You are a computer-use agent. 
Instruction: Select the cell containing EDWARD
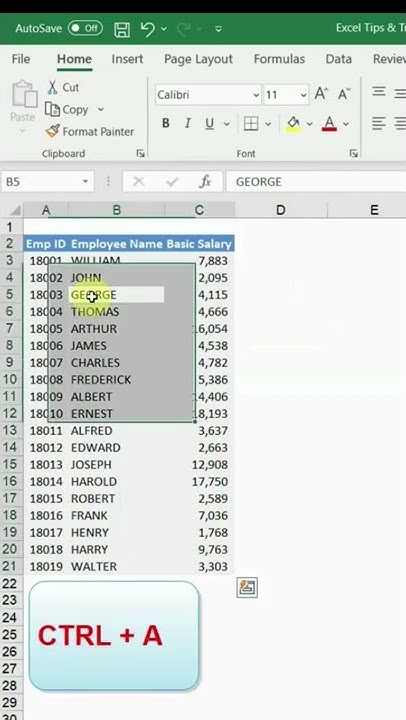point(117,448)
